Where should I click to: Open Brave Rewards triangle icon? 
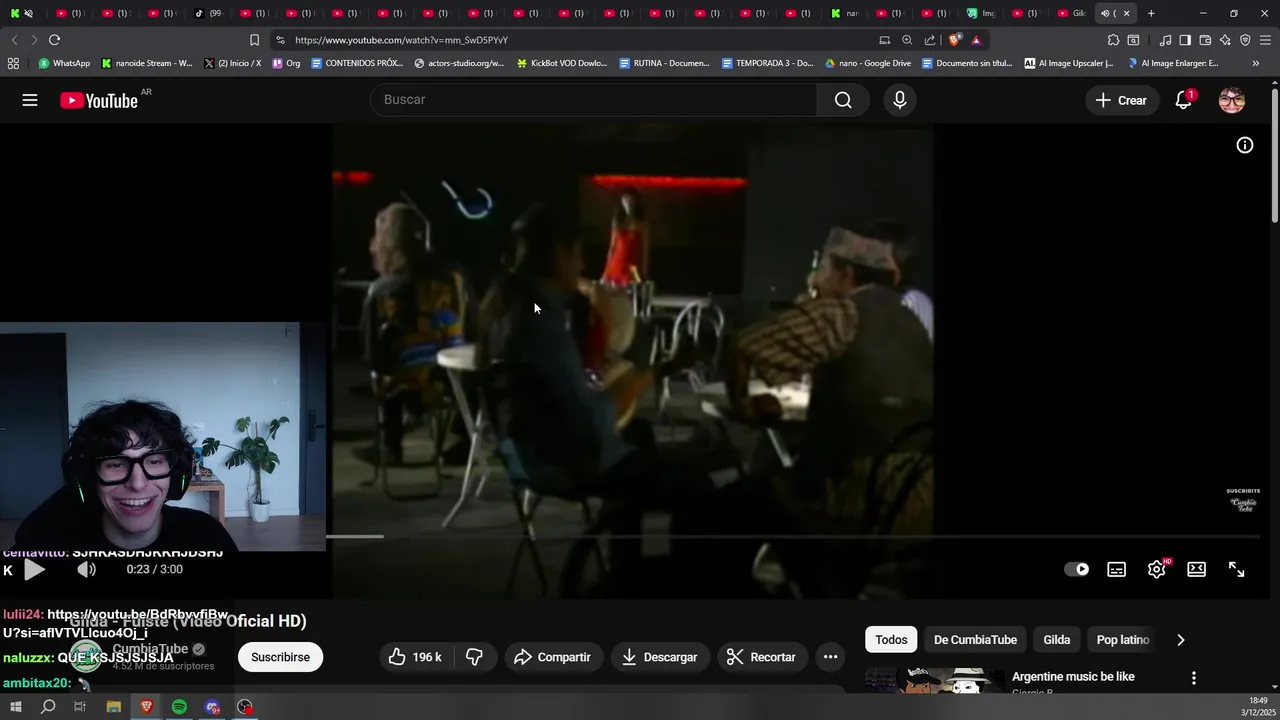pos(976,40)
